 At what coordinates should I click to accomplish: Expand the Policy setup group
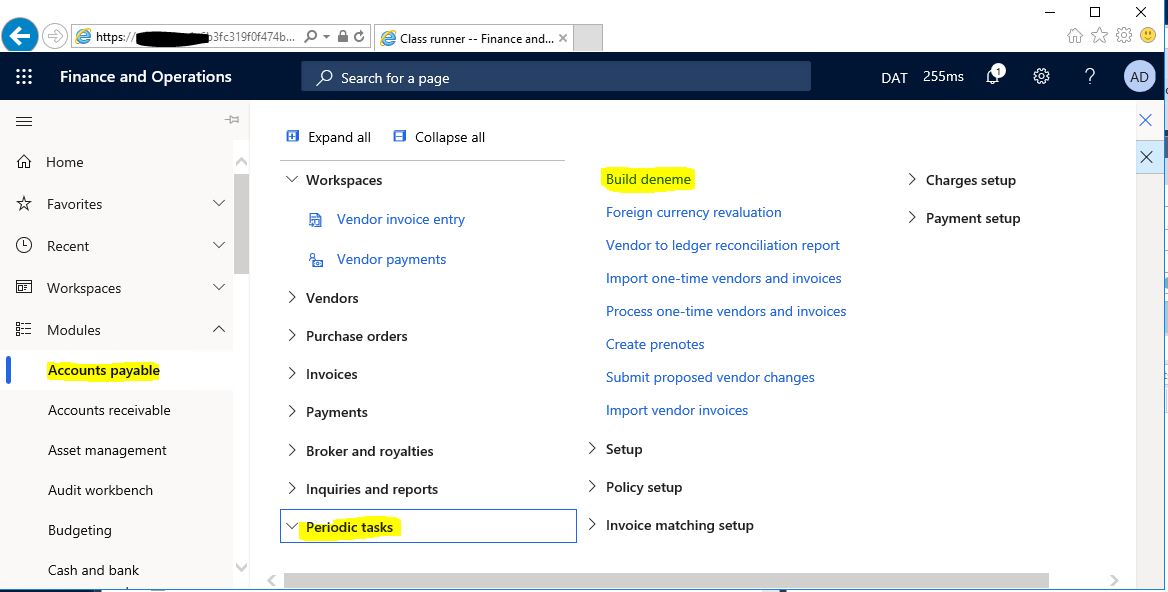[592, 486]
